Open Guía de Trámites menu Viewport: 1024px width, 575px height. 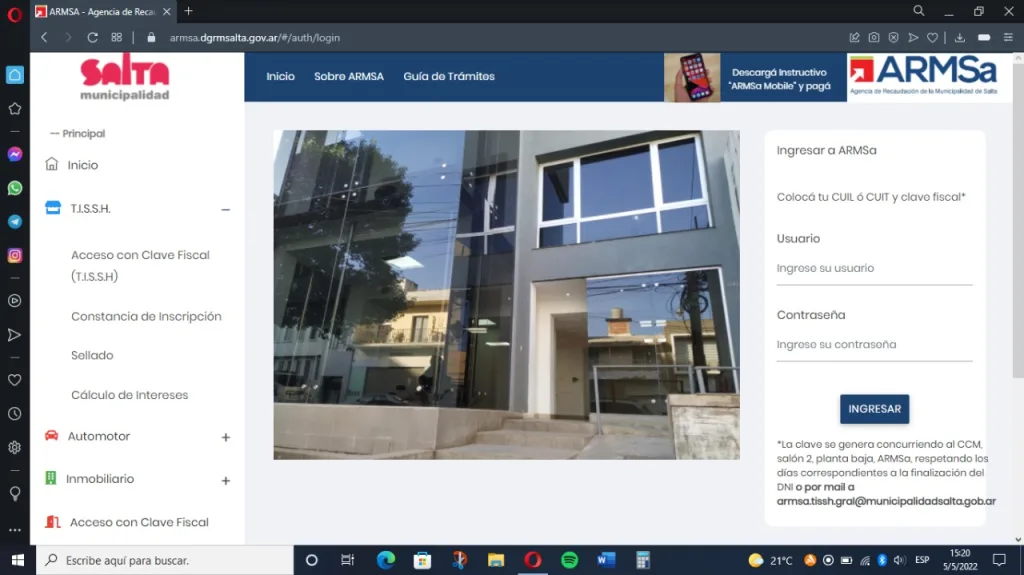click(449, 76)
